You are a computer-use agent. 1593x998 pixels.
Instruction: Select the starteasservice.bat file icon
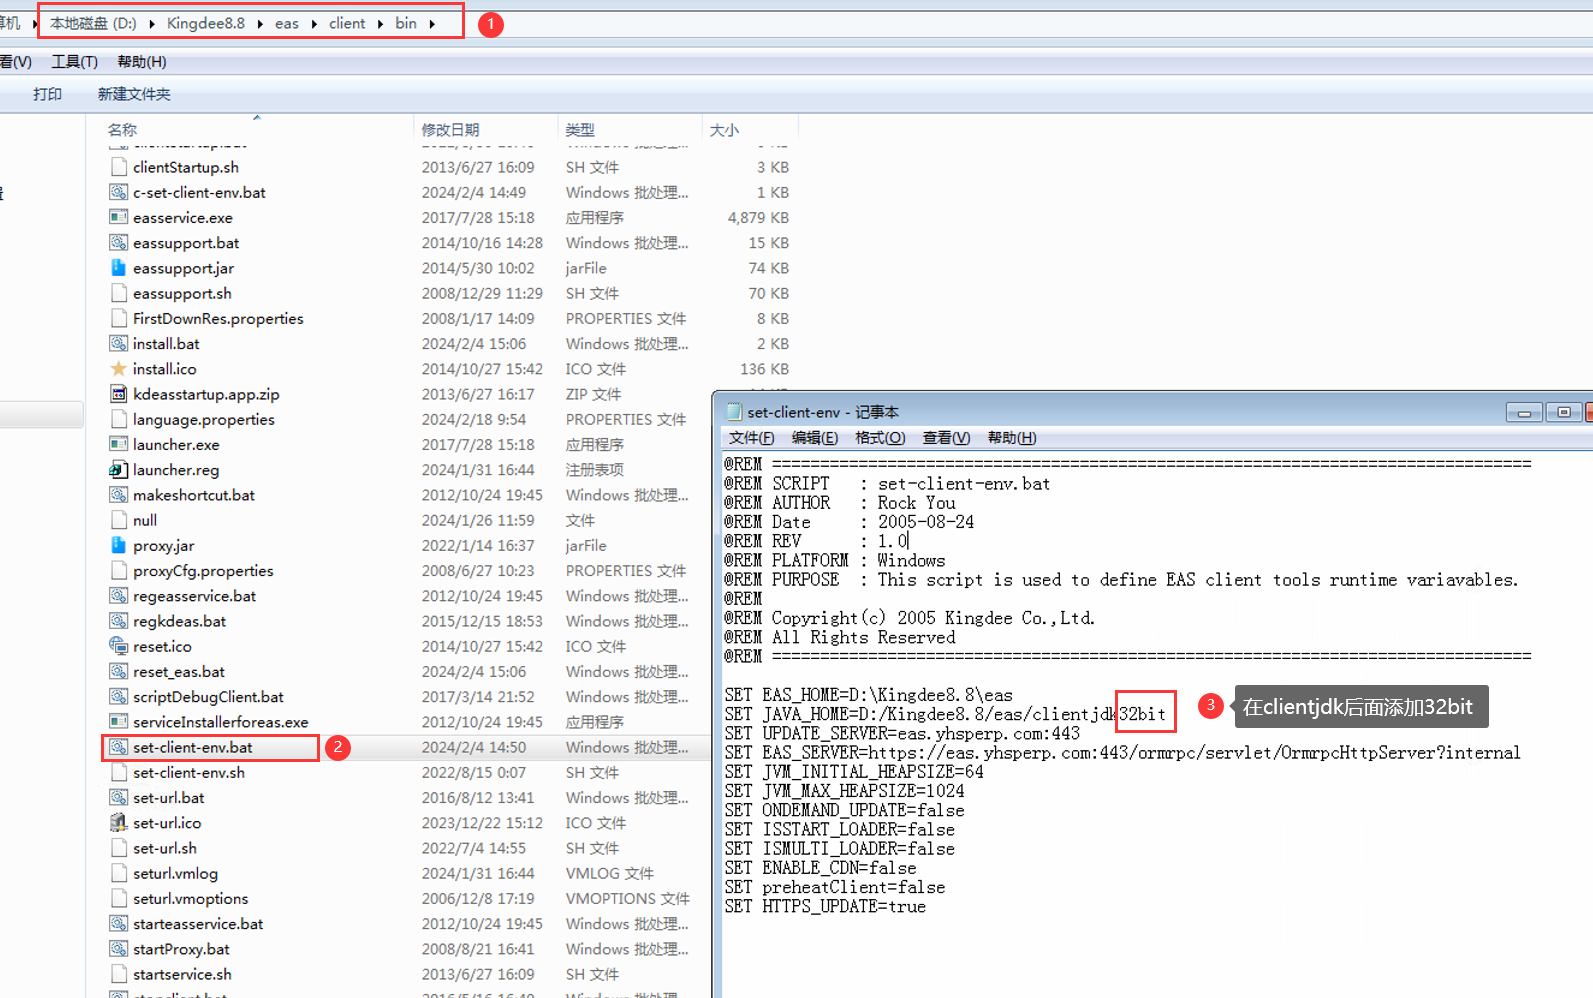click(x=119, y=924)
